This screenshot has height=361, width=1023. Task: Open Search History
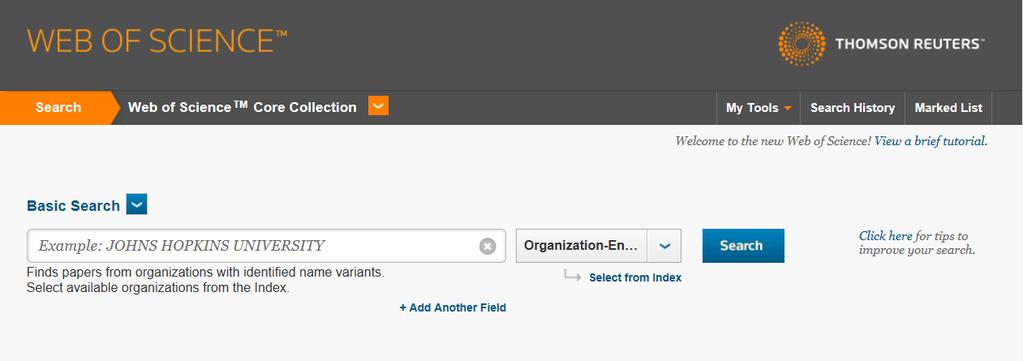click(x=852, y=108)
